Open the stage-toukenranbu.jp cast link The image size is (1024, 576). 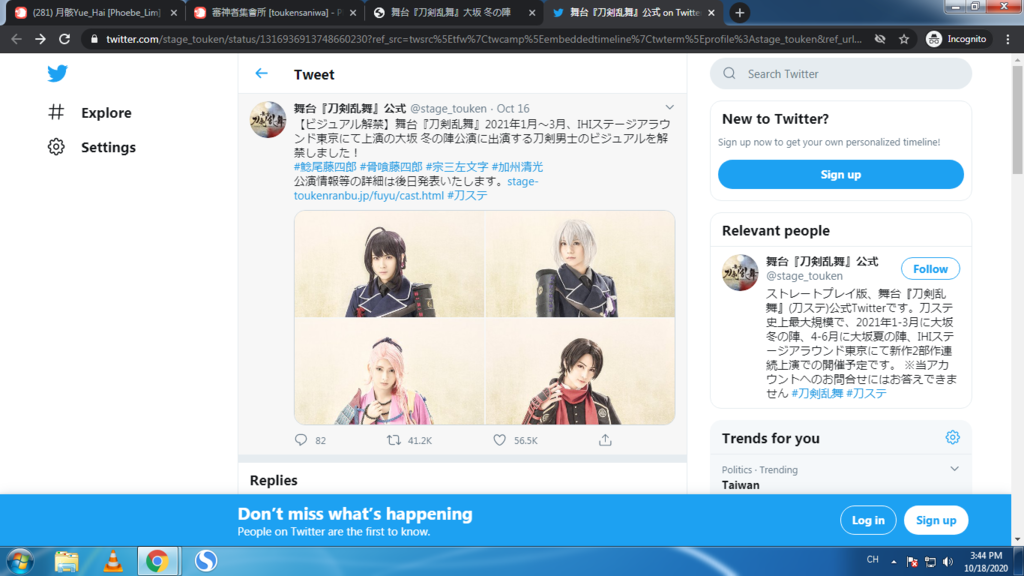tap(369, 195)
